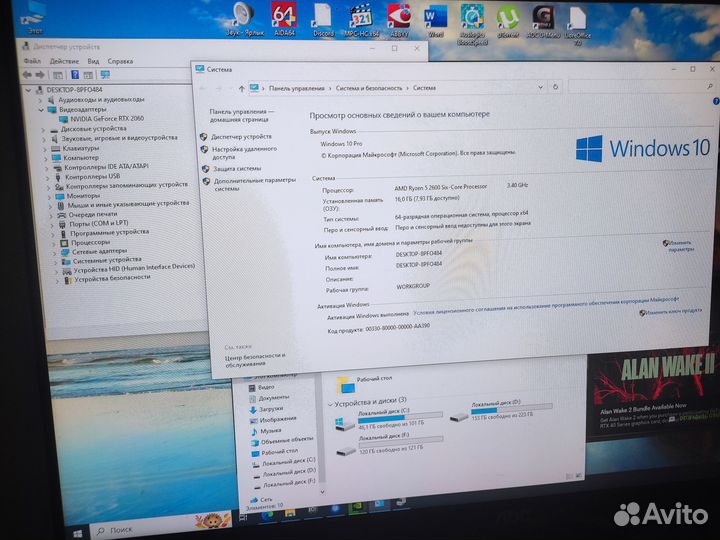Viewport: 720px width, 540px height.
Task: Open the Действие menu in Device Manager
Action: [64, 61]
